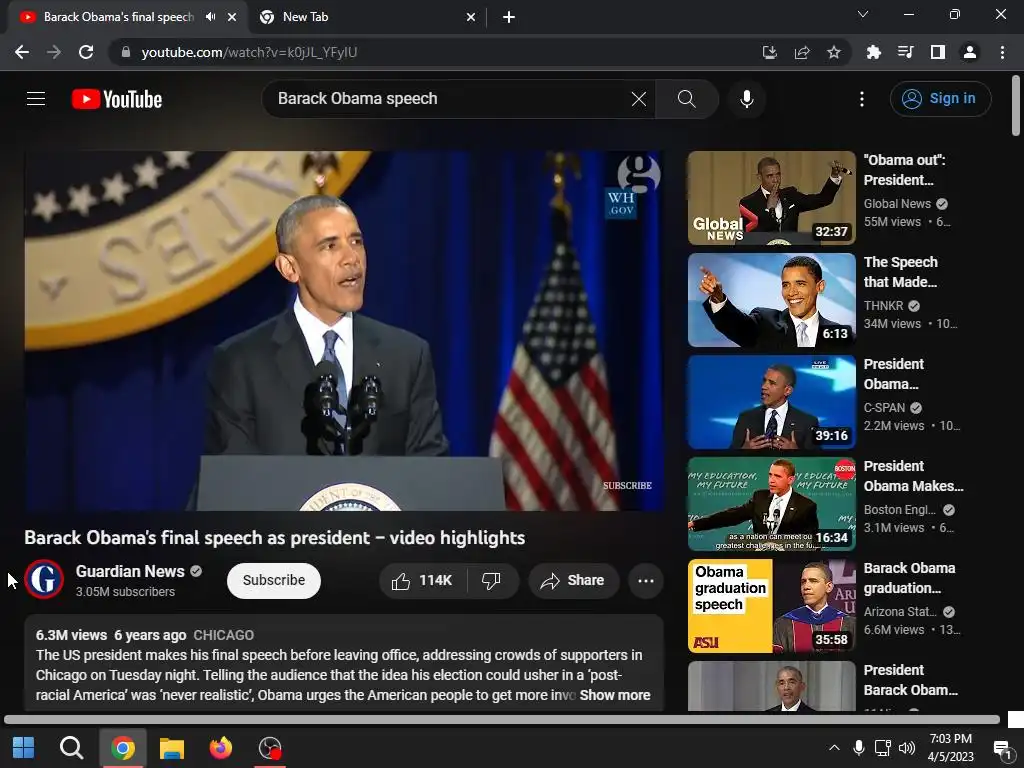The height and width of the screenshot is (768, 1024).
Task: Subscribe to Guardian News channel
Action: pyautogui.click(x=274, y=581)
